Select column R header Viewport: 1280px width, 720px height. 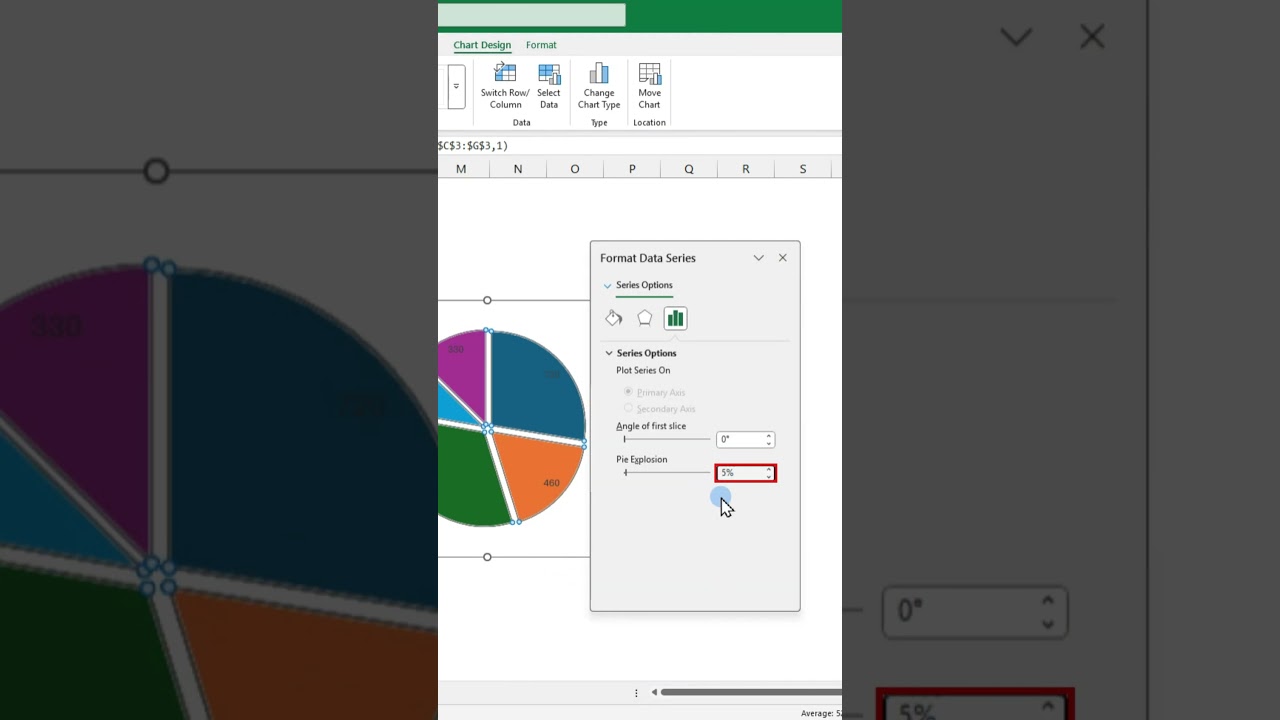pyautogui.click(x=746, y=169)
